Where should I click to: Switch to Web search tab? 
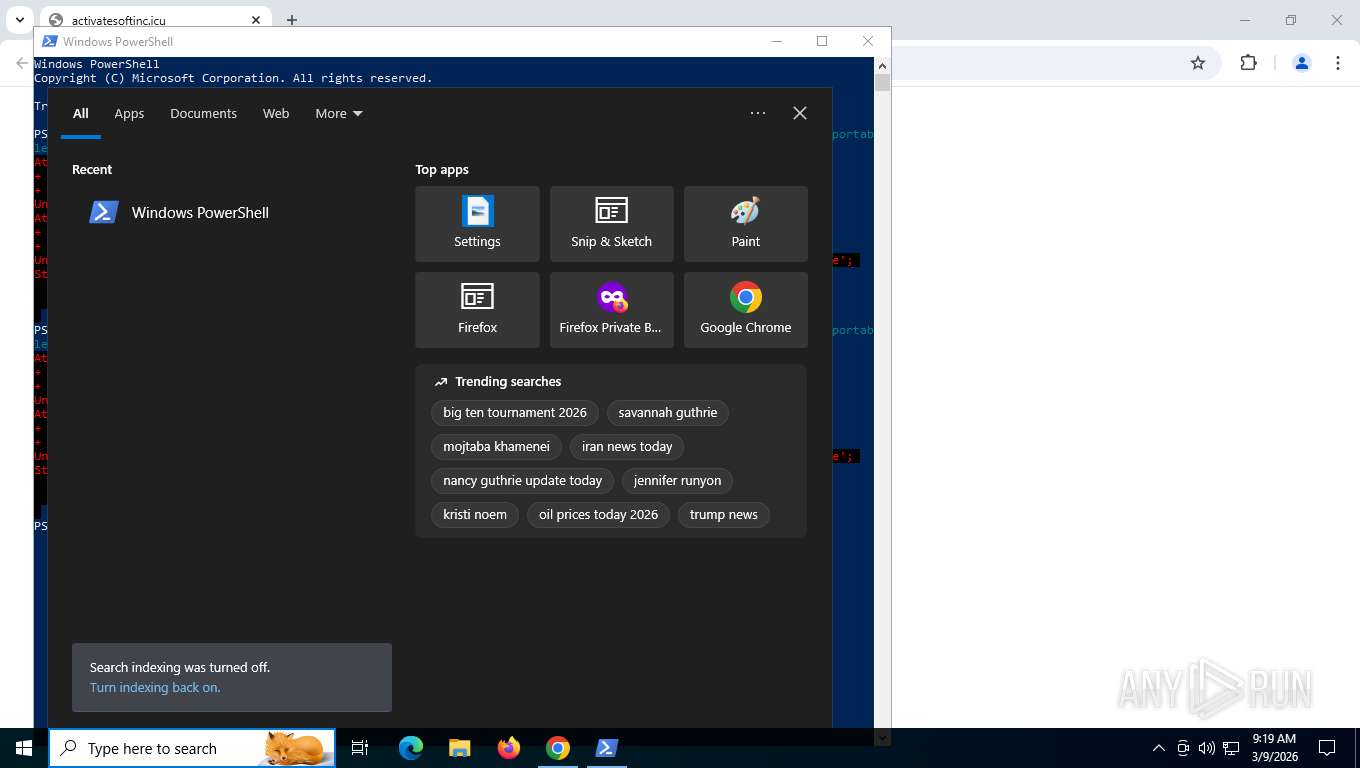click(x=276, y=113)
